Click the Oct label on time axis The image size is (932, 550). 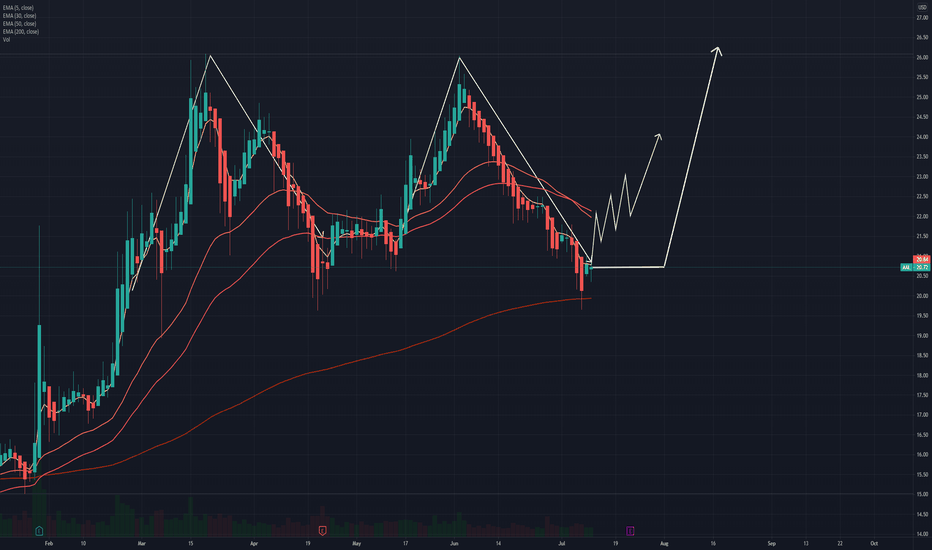pos(874,543)
